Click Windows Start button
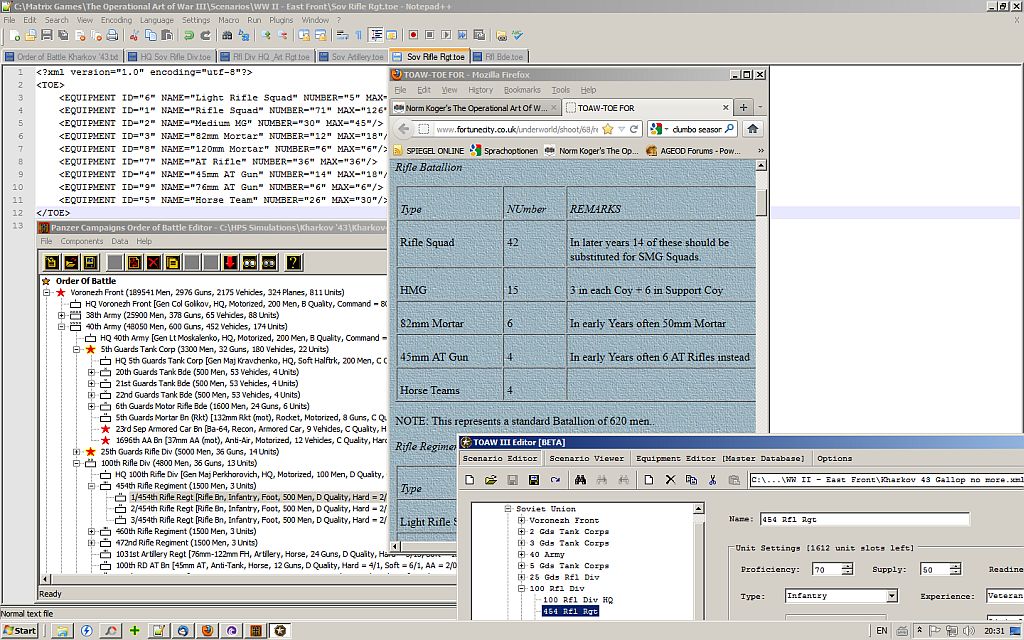 (x=19, y=630)
